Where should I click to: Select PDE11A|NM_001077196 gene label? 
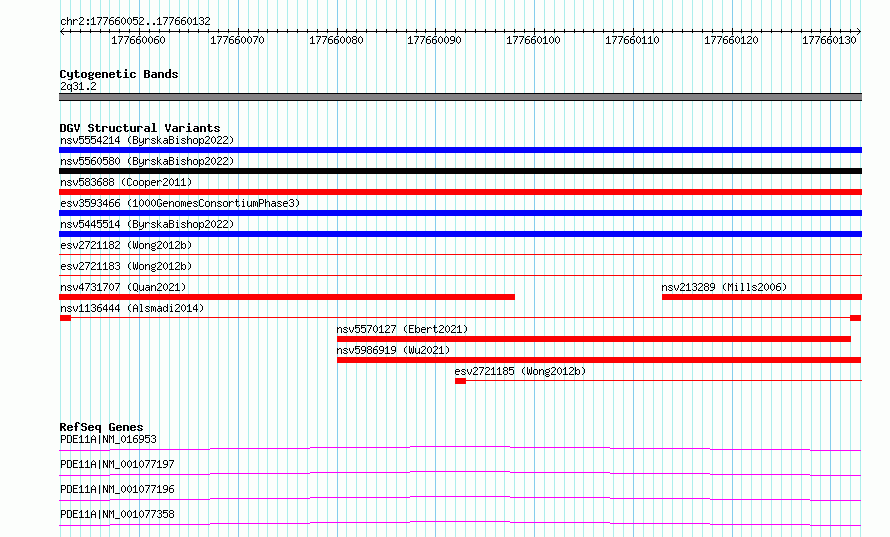coord(117,489)
